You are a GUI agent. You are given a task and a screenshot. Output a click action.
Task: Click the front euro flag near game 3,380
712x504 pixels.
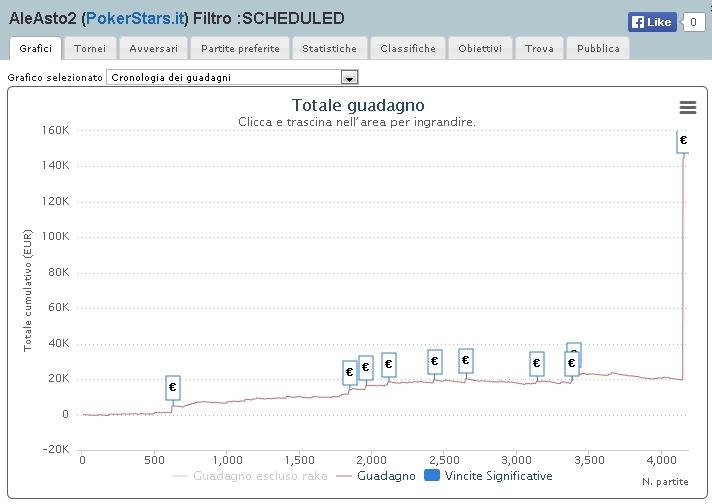click(572, 364)
